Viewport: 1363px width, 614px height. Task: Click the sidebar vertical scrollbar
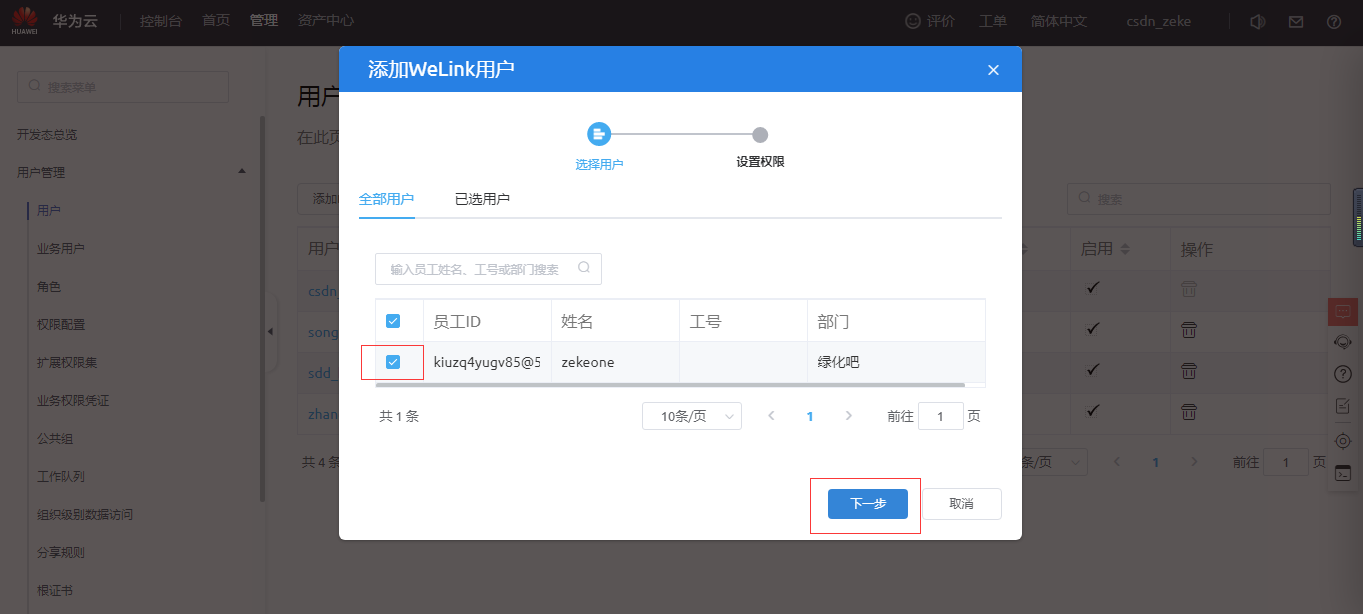tap(263, 310)
